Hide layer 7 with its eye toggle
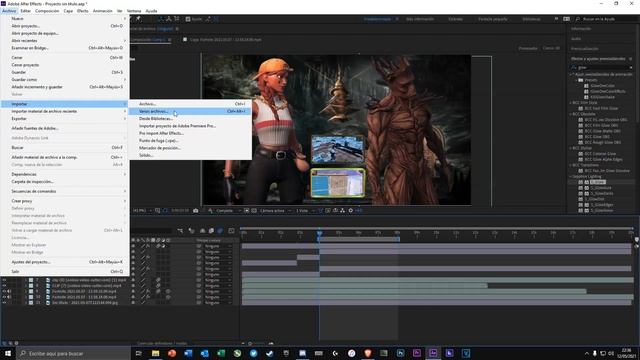The height and width of the screenshot is (360, 640). [x=4, y=280]
